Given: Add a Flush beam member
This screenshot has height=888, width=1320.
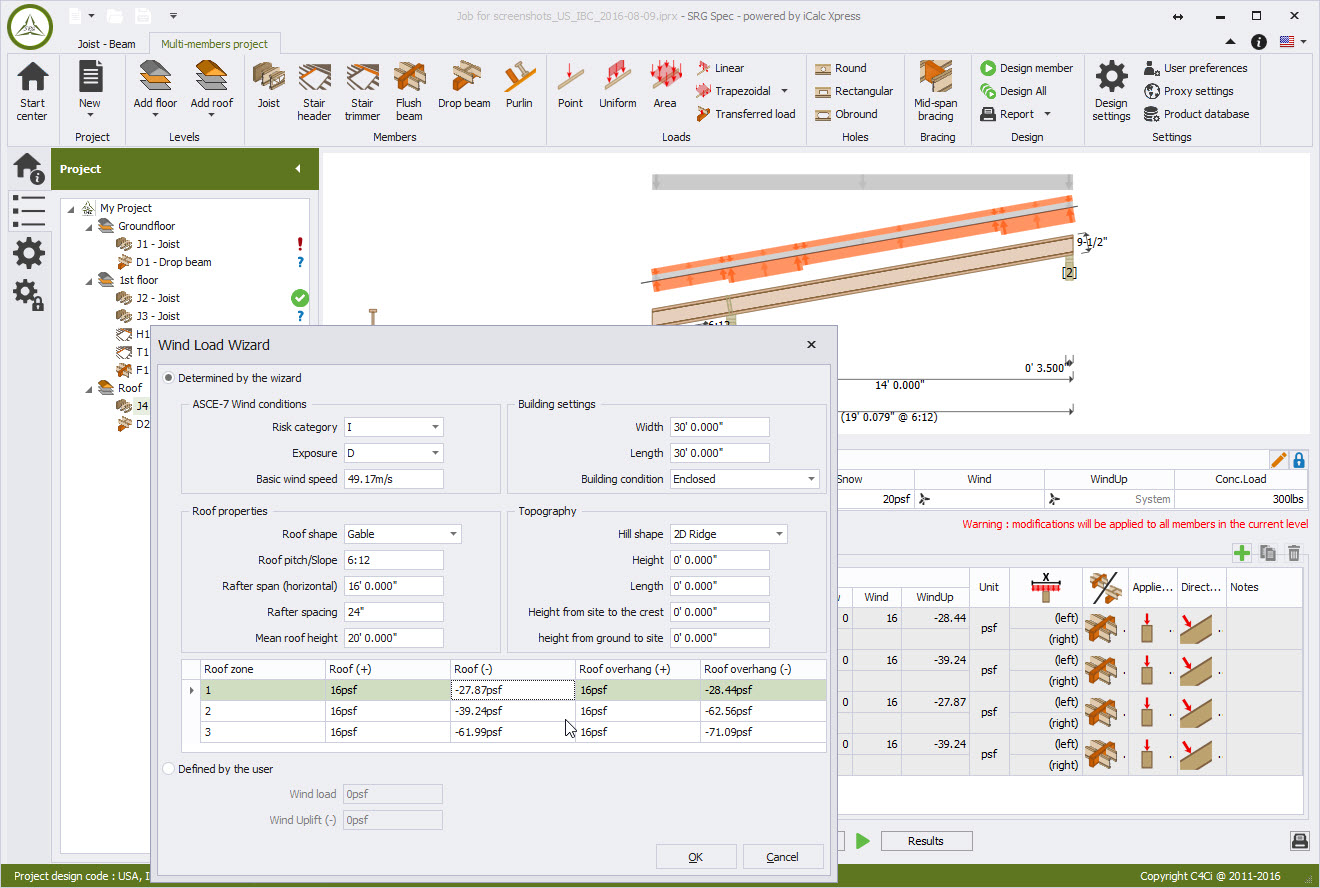Looking at the screenshot, I should 409,92.
